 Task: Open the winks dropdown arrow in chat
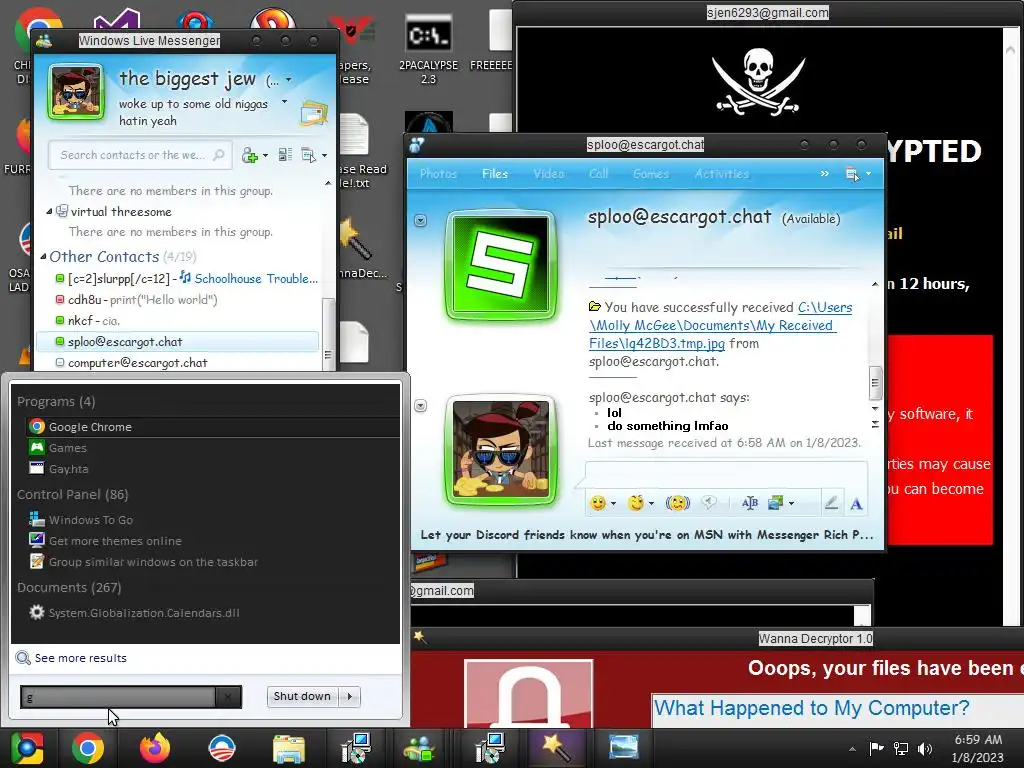[x=651, y=504]
